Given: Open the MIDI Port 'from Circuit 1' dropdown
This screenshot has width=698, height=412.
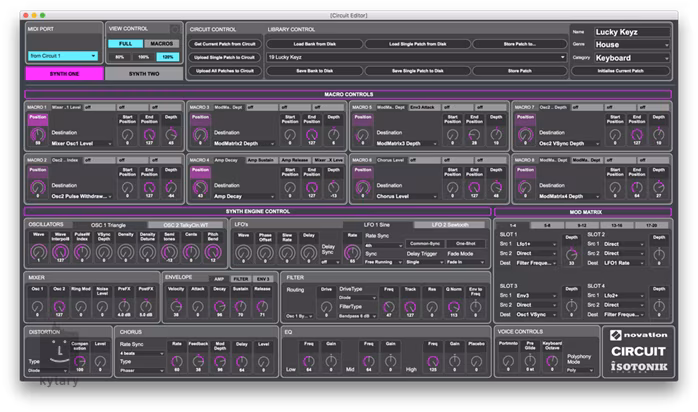Looking at the screenshot, I should [x=63, y=56].
